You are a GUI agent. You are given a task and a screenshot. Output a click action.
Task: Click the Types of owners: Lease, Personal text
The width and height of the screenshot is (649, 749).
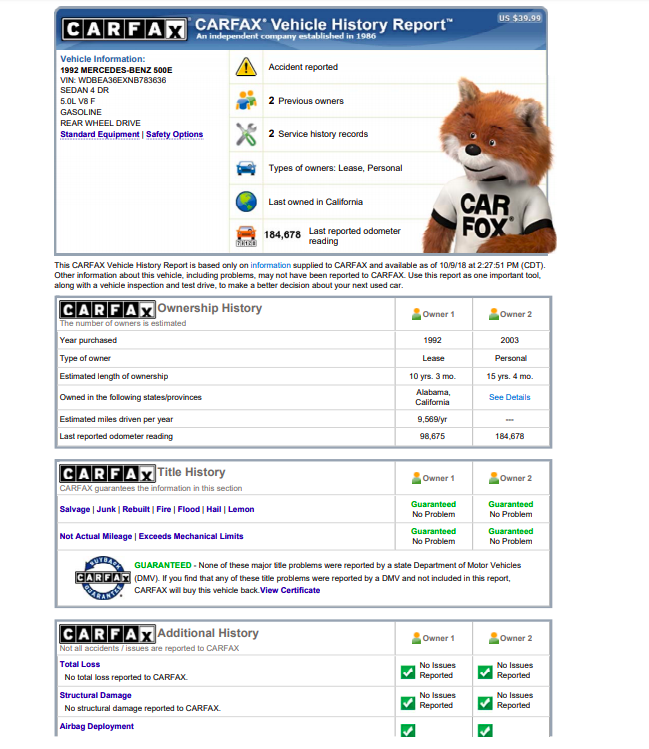tap(335, 168)
